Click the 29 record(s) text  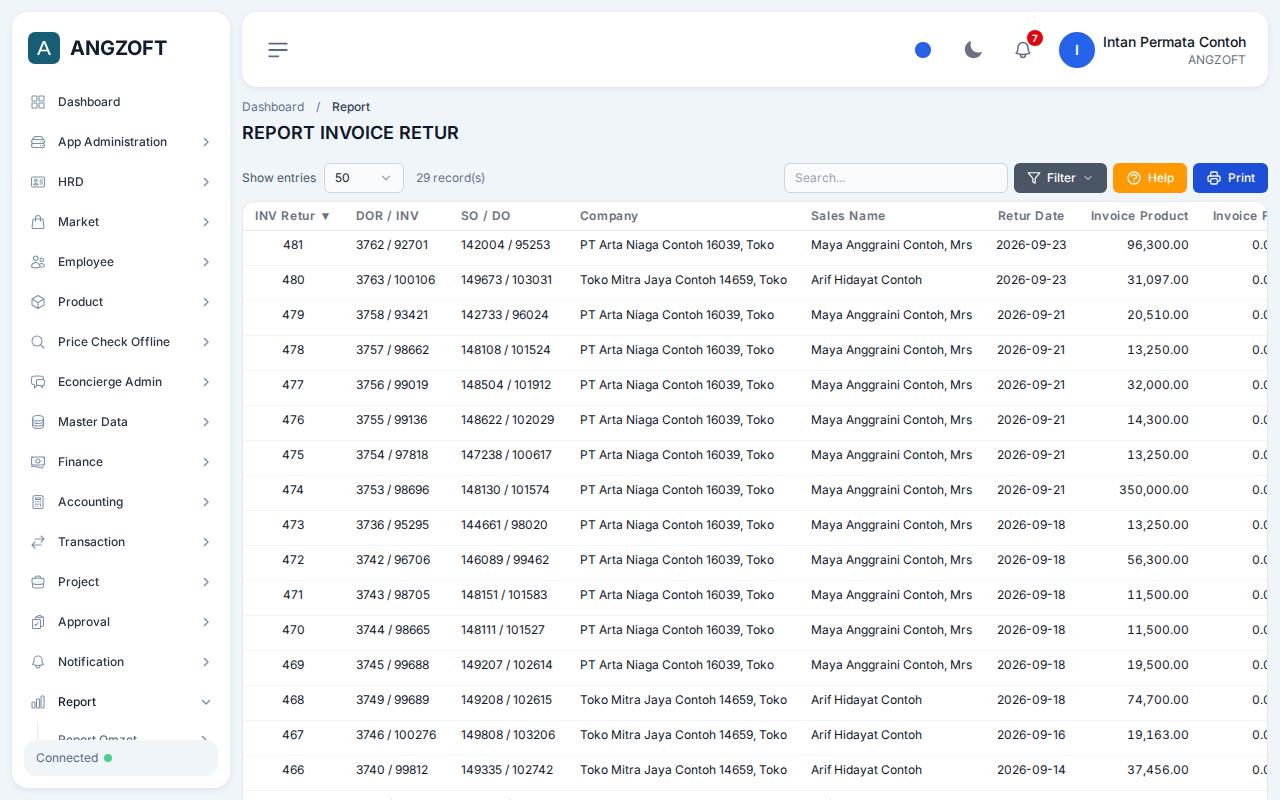[451, 178]
